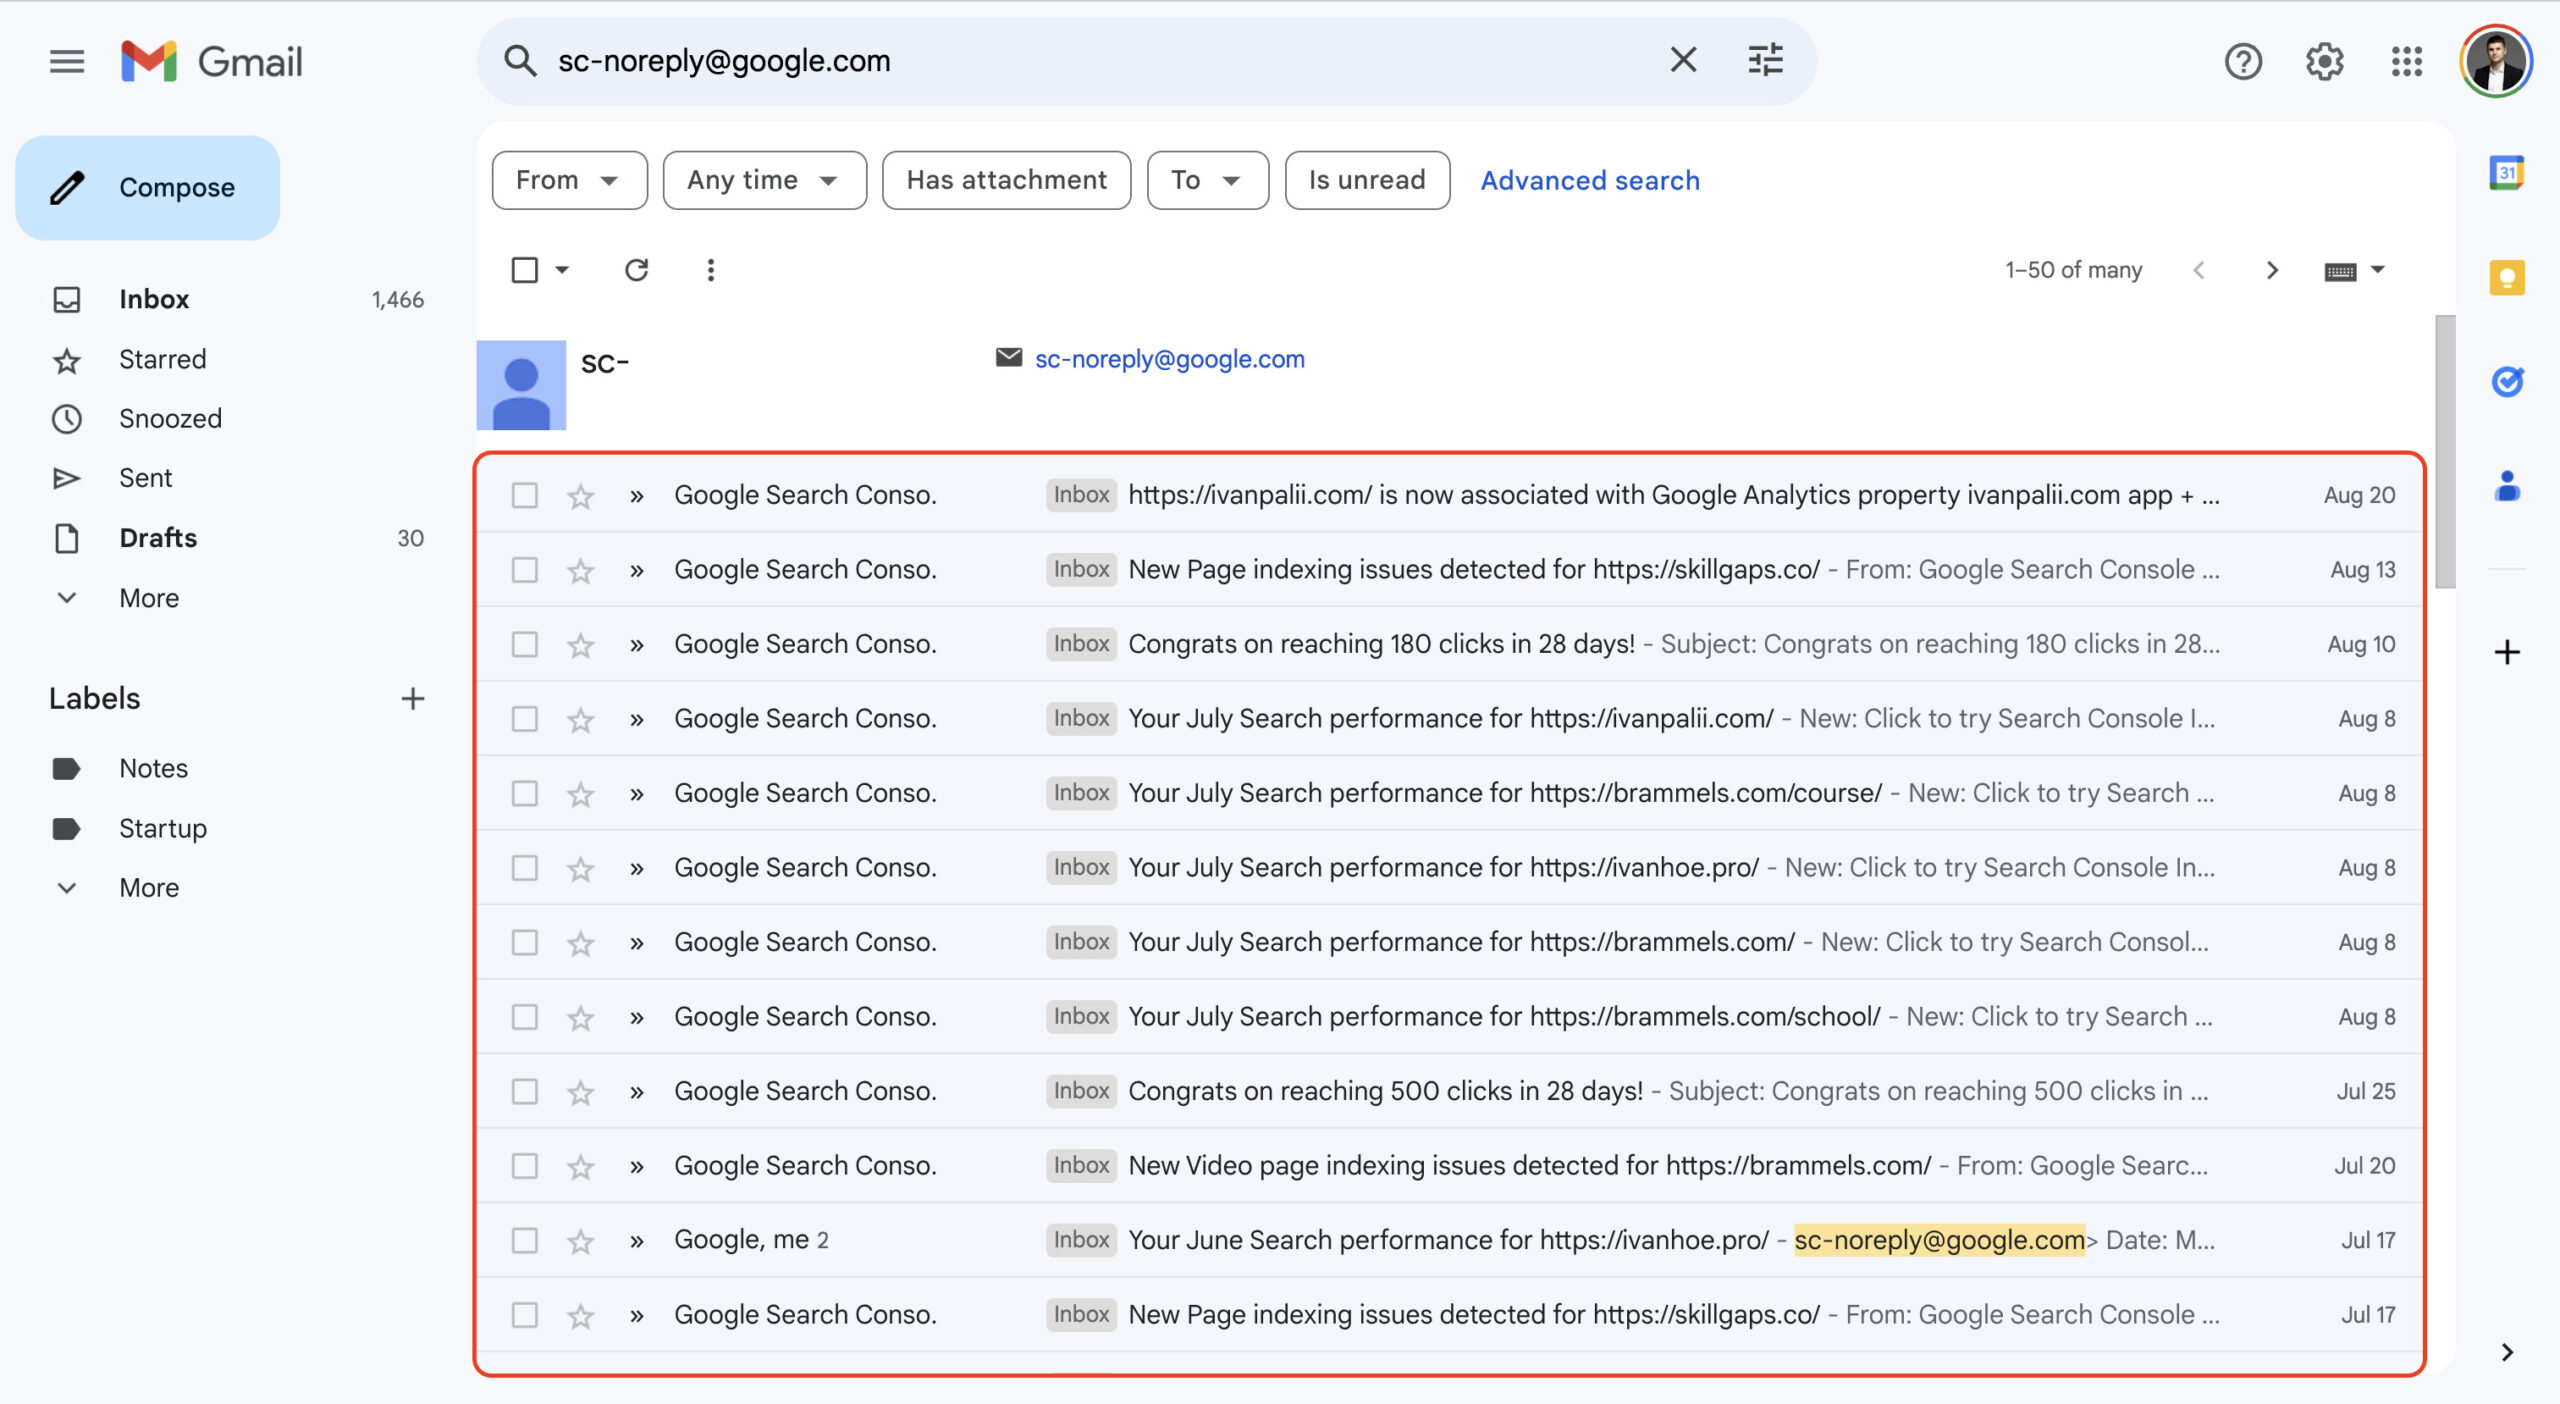Open the Settings gear icon

point(2324,62)
